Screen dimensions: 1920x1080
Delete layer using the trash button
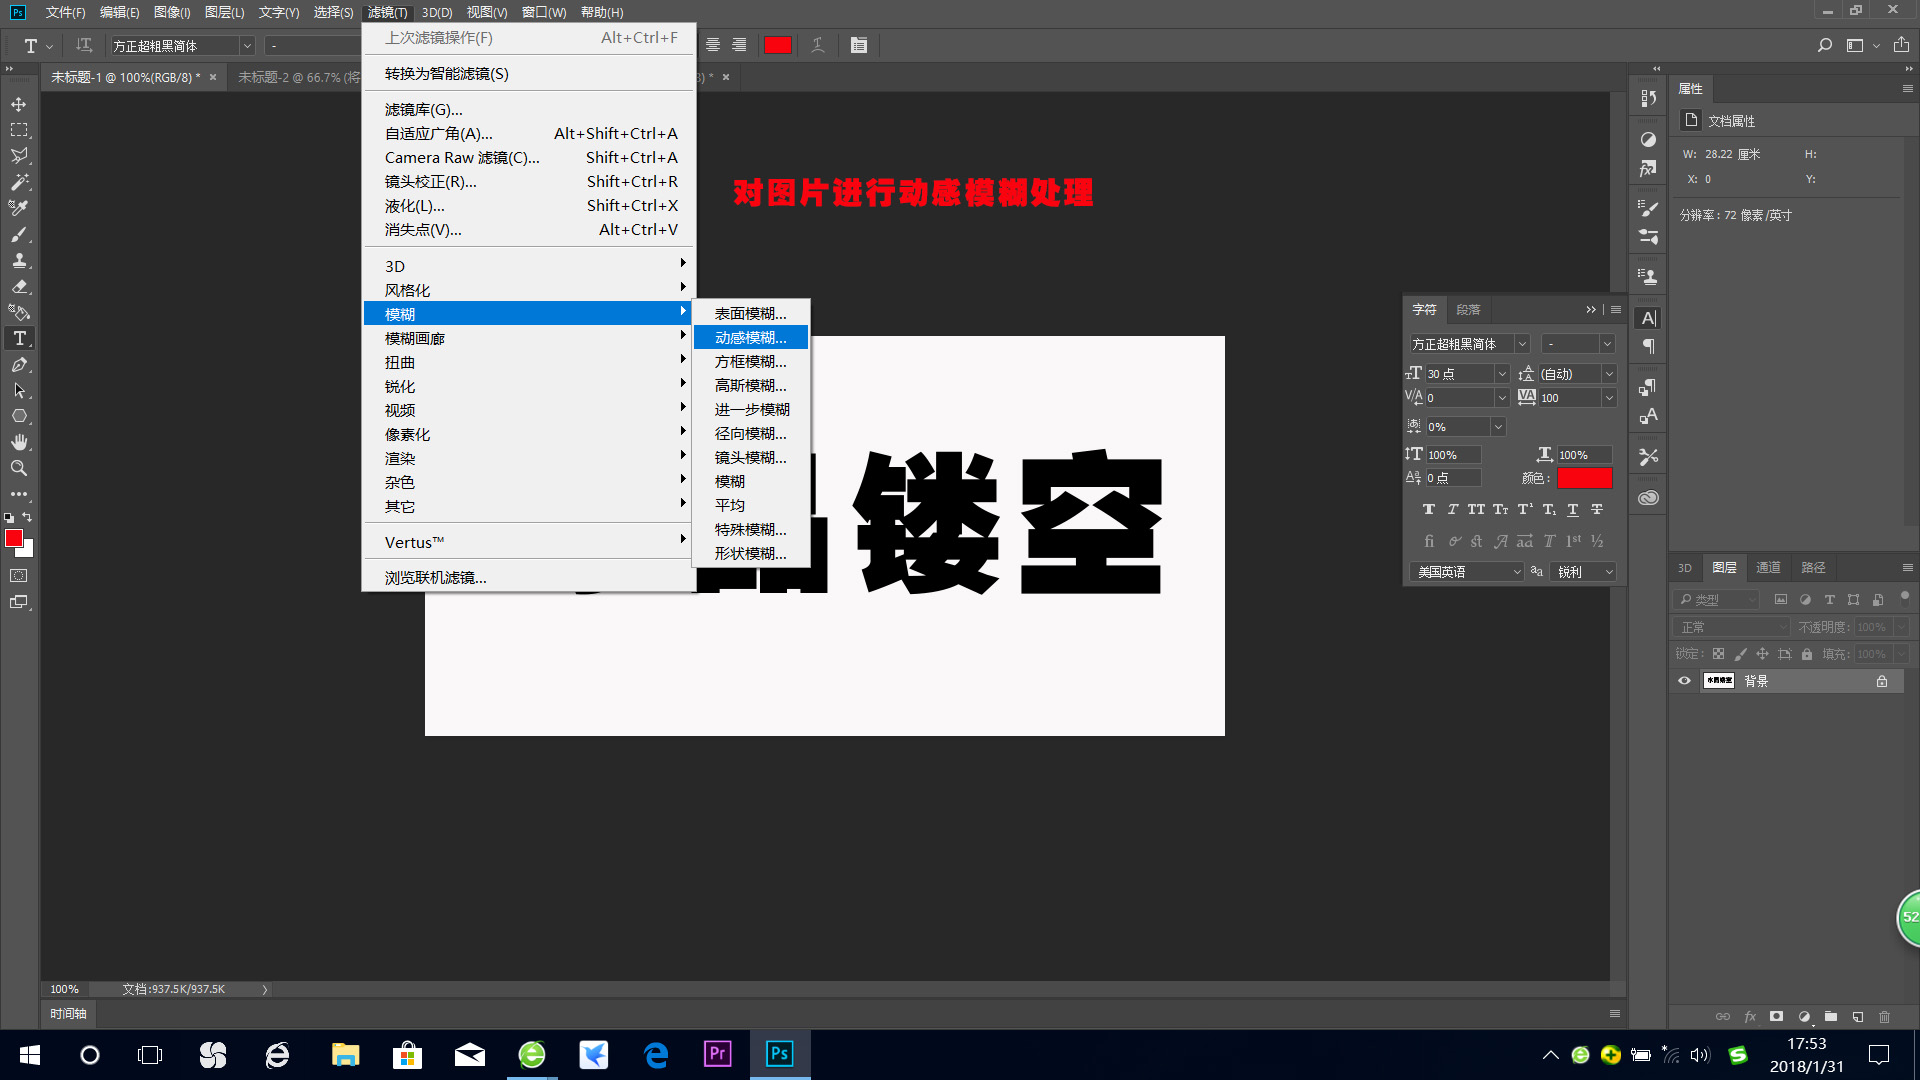(1884, 1016)
